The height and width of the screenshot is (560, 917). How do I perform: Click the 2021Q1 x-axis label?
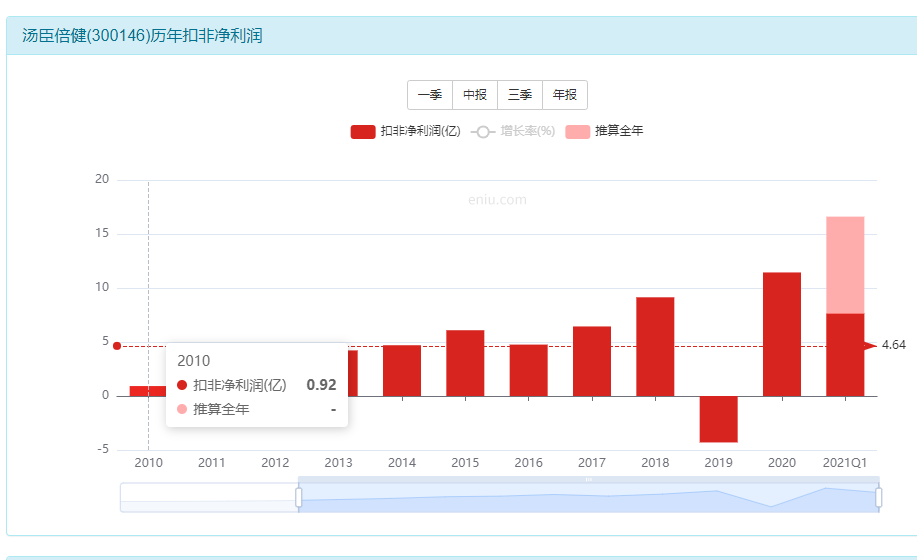[x=845, y=463]
